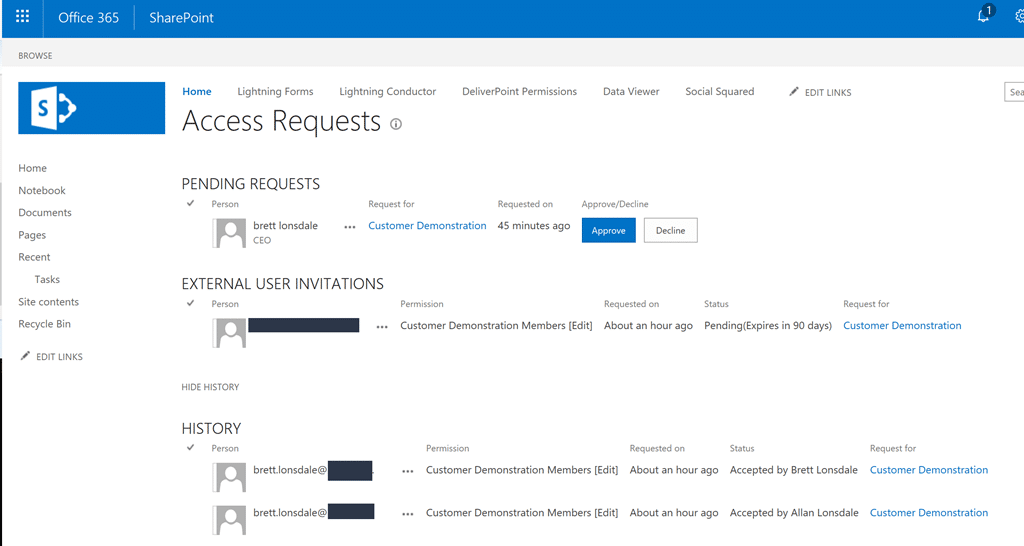Viewport: 1024px width, 546px height.
Task: Toggle select-all checkmark in History header
Action: [191, 447]
